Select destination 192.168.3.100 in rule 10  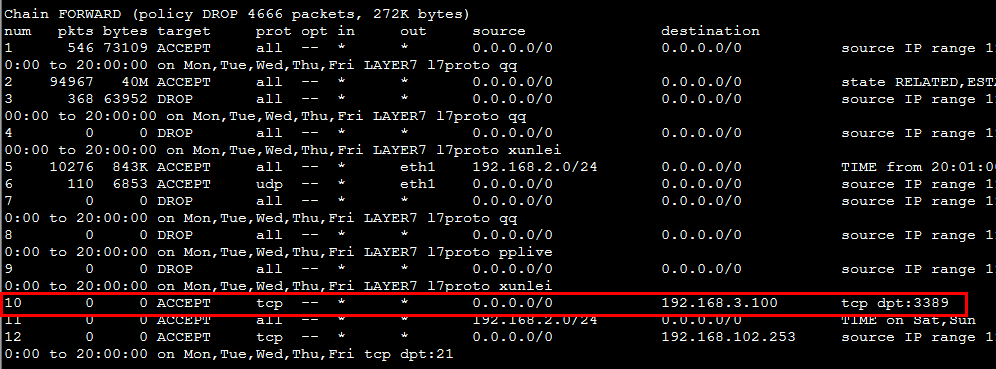pos(720,303)
